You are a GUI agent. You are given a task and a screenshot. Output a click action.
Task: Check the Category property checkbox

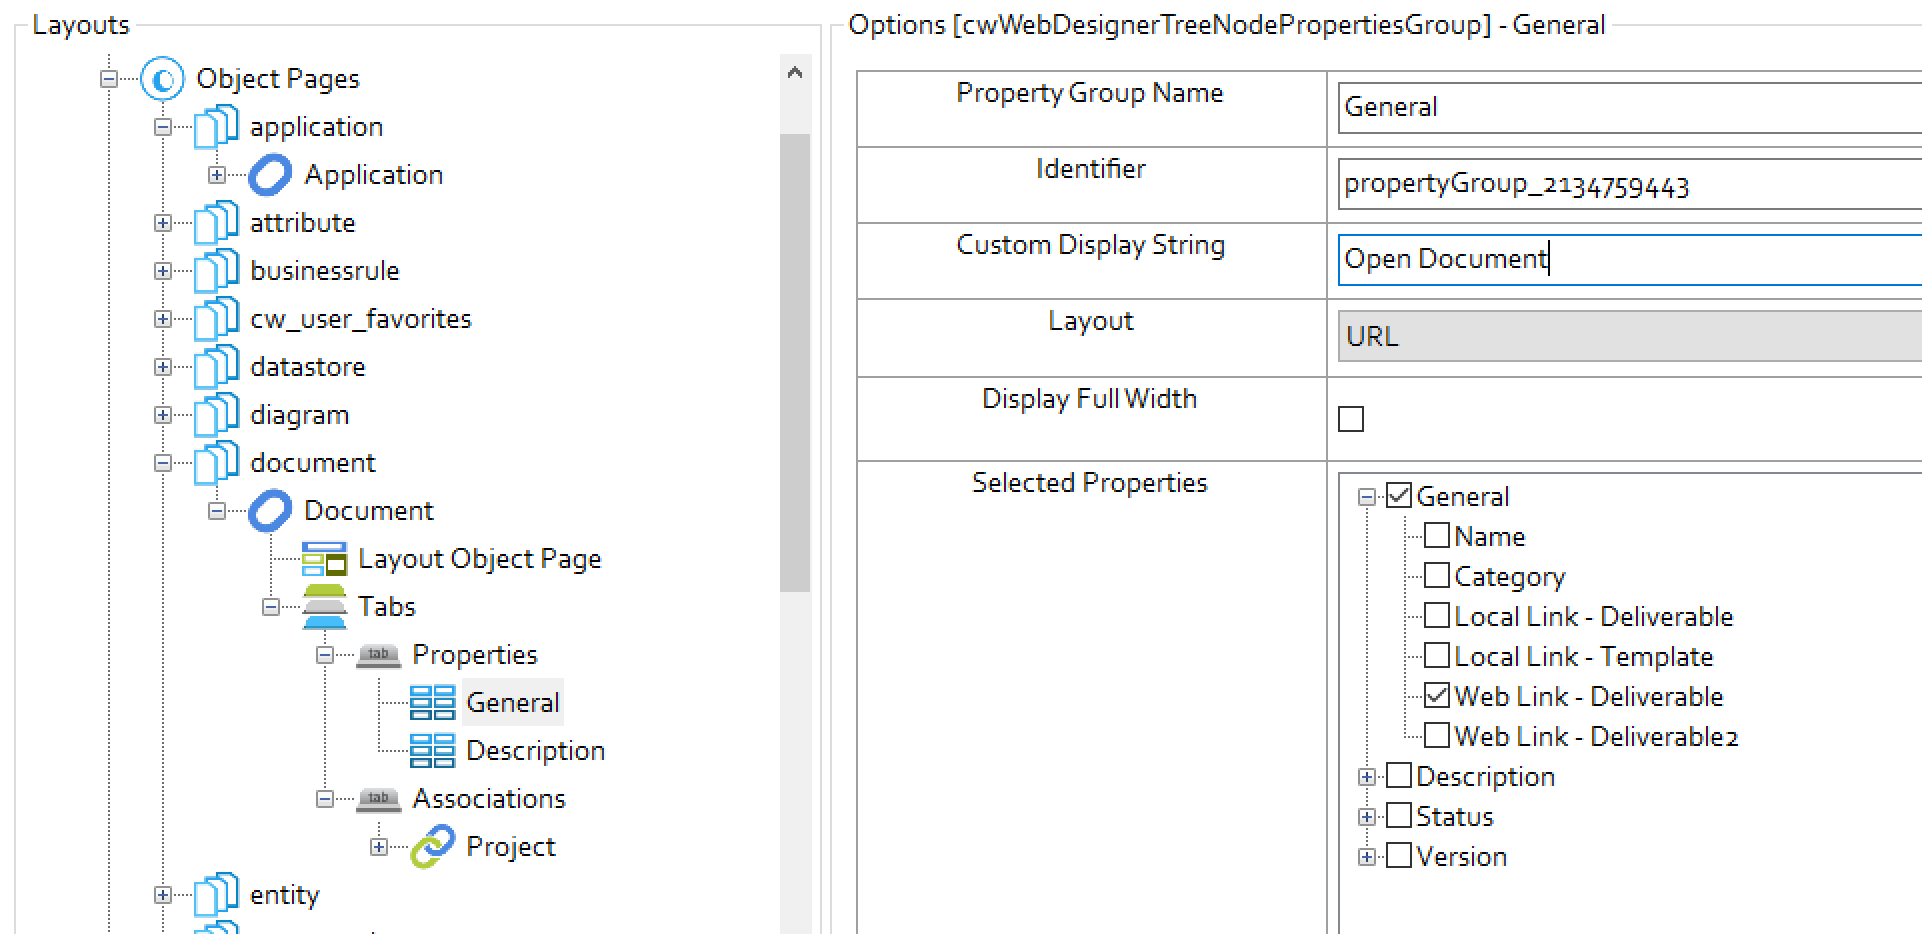tap(1437, 576)
